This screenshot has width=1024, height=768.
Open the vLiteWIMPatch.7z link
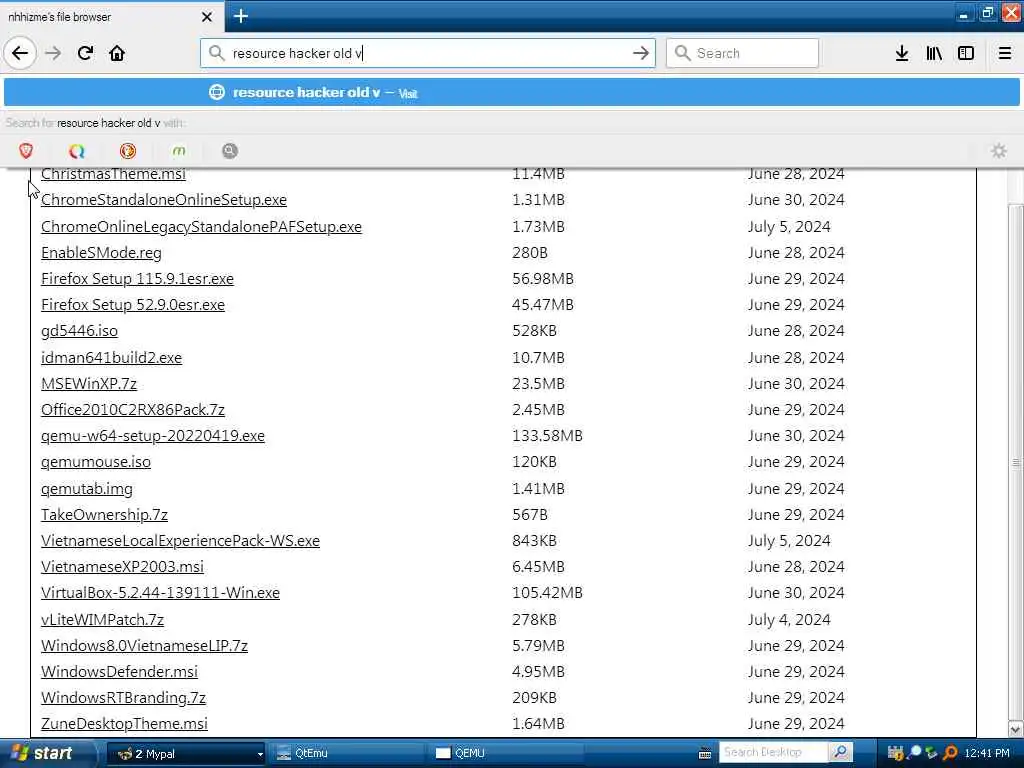[102, 620]
